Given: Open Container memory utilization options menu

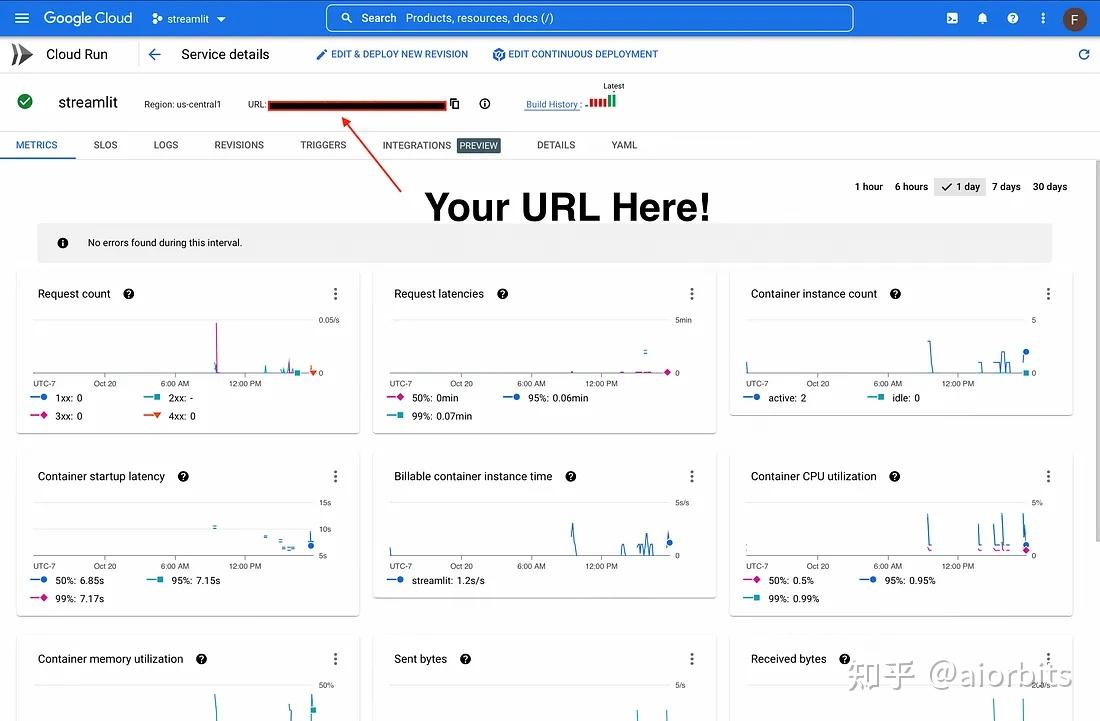Looking at the screenshot, I should (335, 659).
